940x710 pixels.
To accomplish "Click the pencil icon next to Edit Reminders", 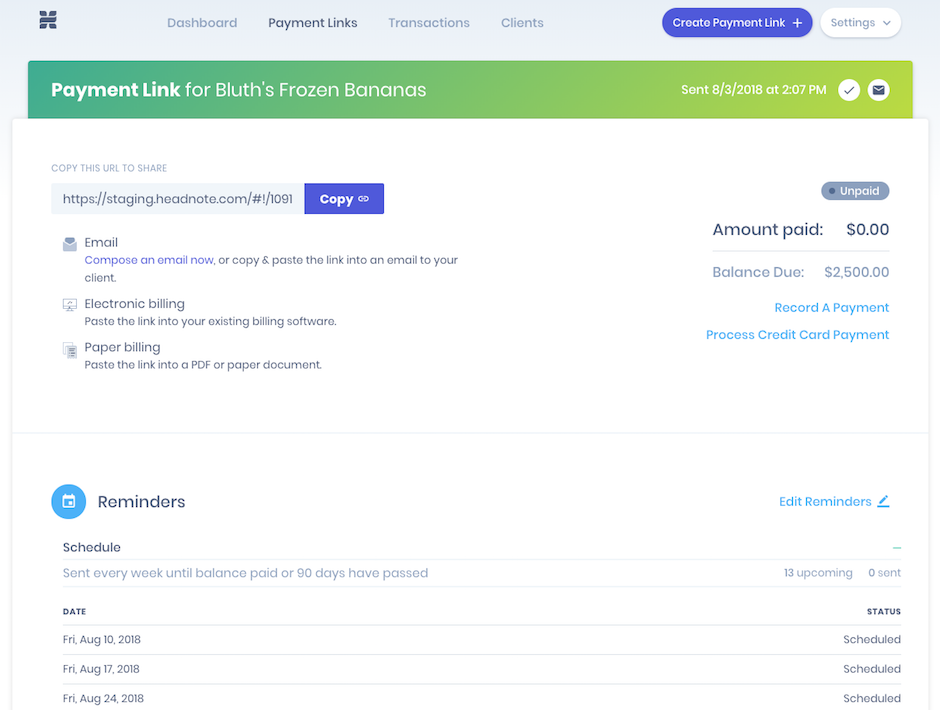I will click(x=883, y=502).
